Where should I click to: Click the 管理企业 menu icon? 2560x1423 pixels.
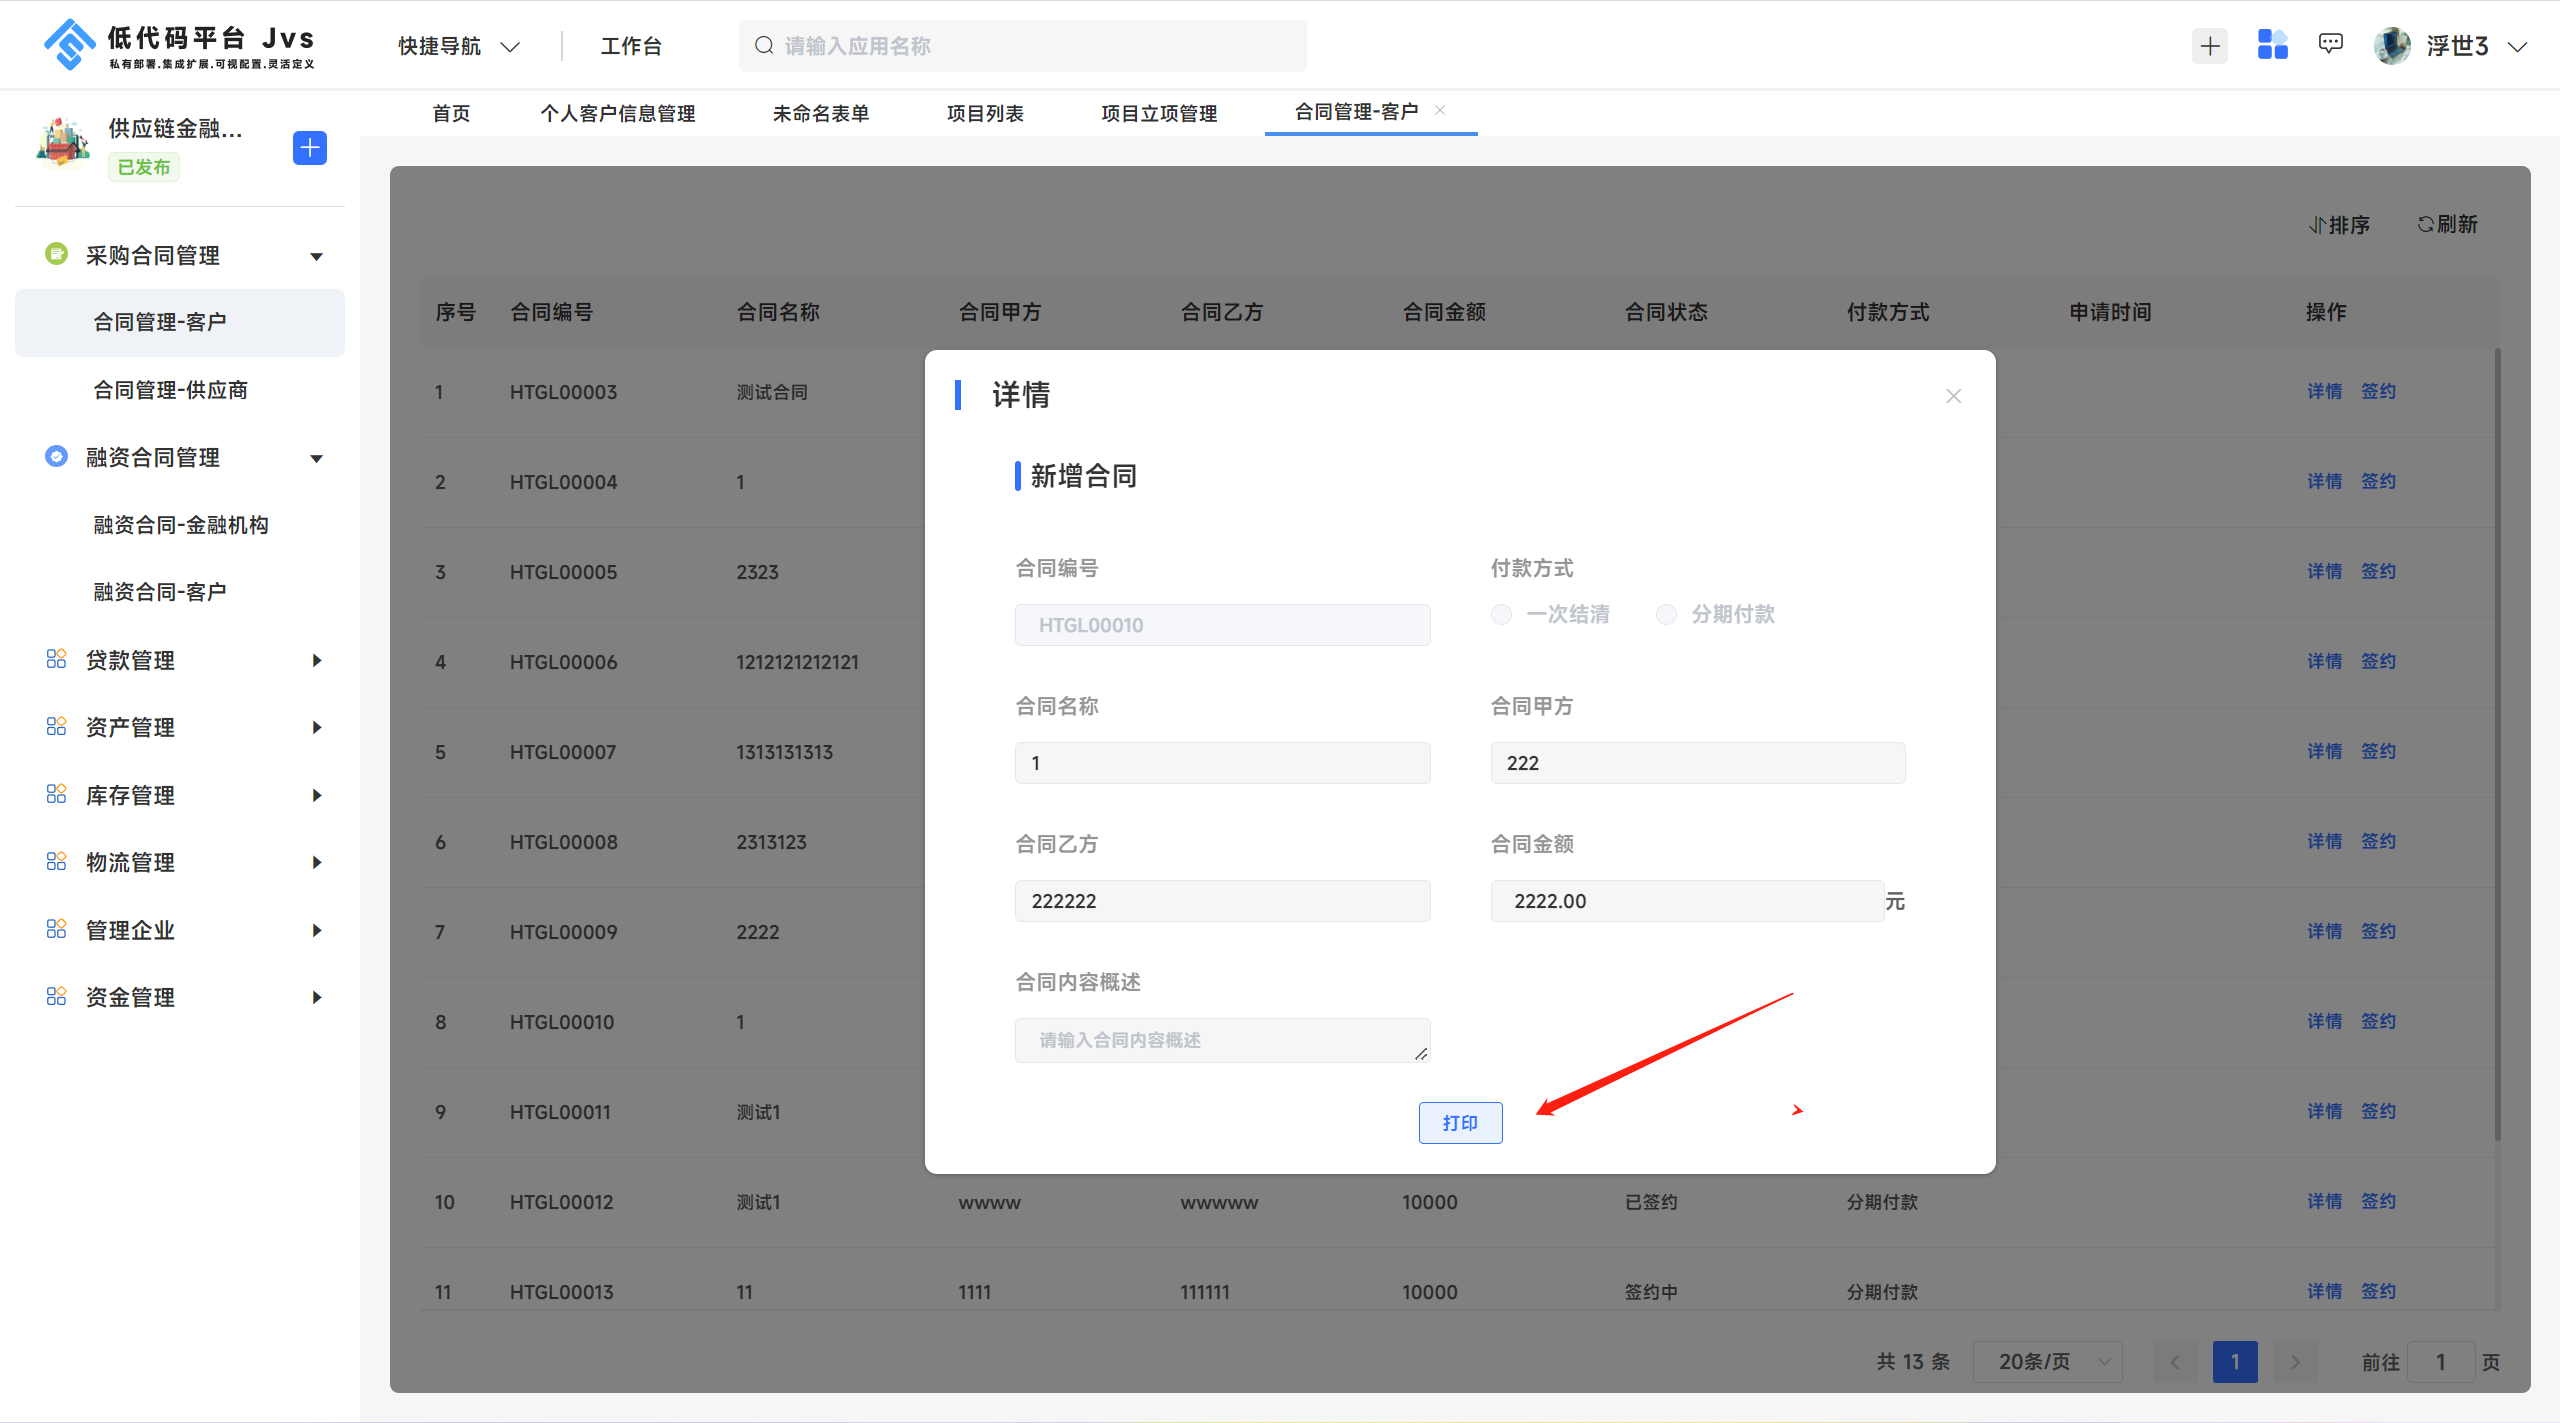(x=57, y=929)
